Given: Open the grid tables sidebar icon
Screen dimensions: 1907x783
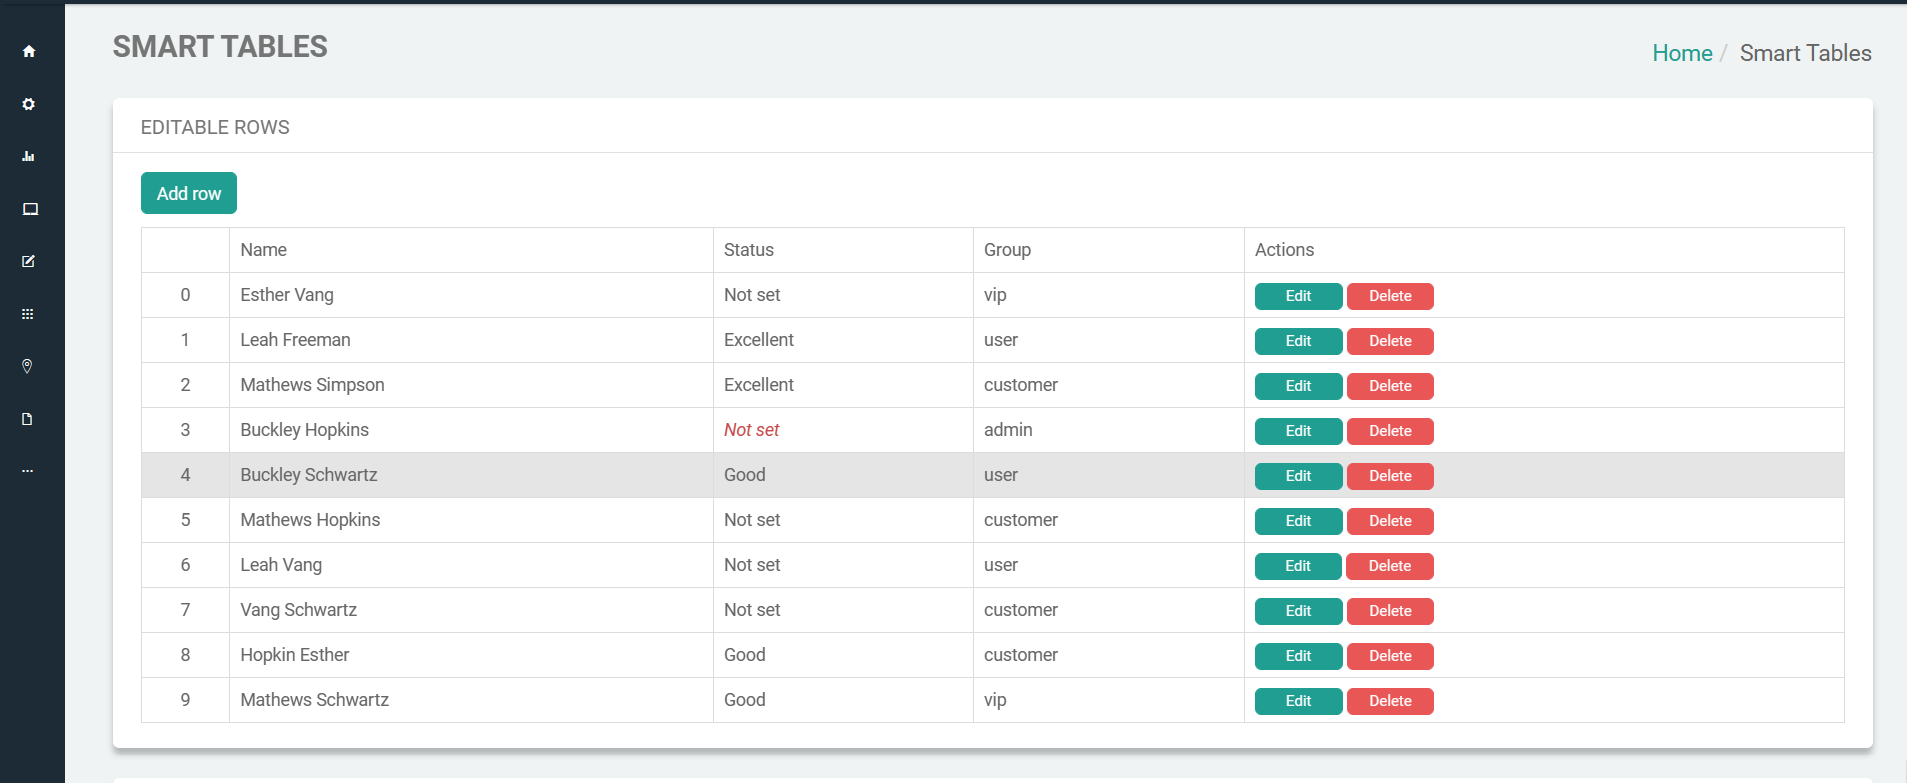Looking at the screenshot, I should 28,314.
